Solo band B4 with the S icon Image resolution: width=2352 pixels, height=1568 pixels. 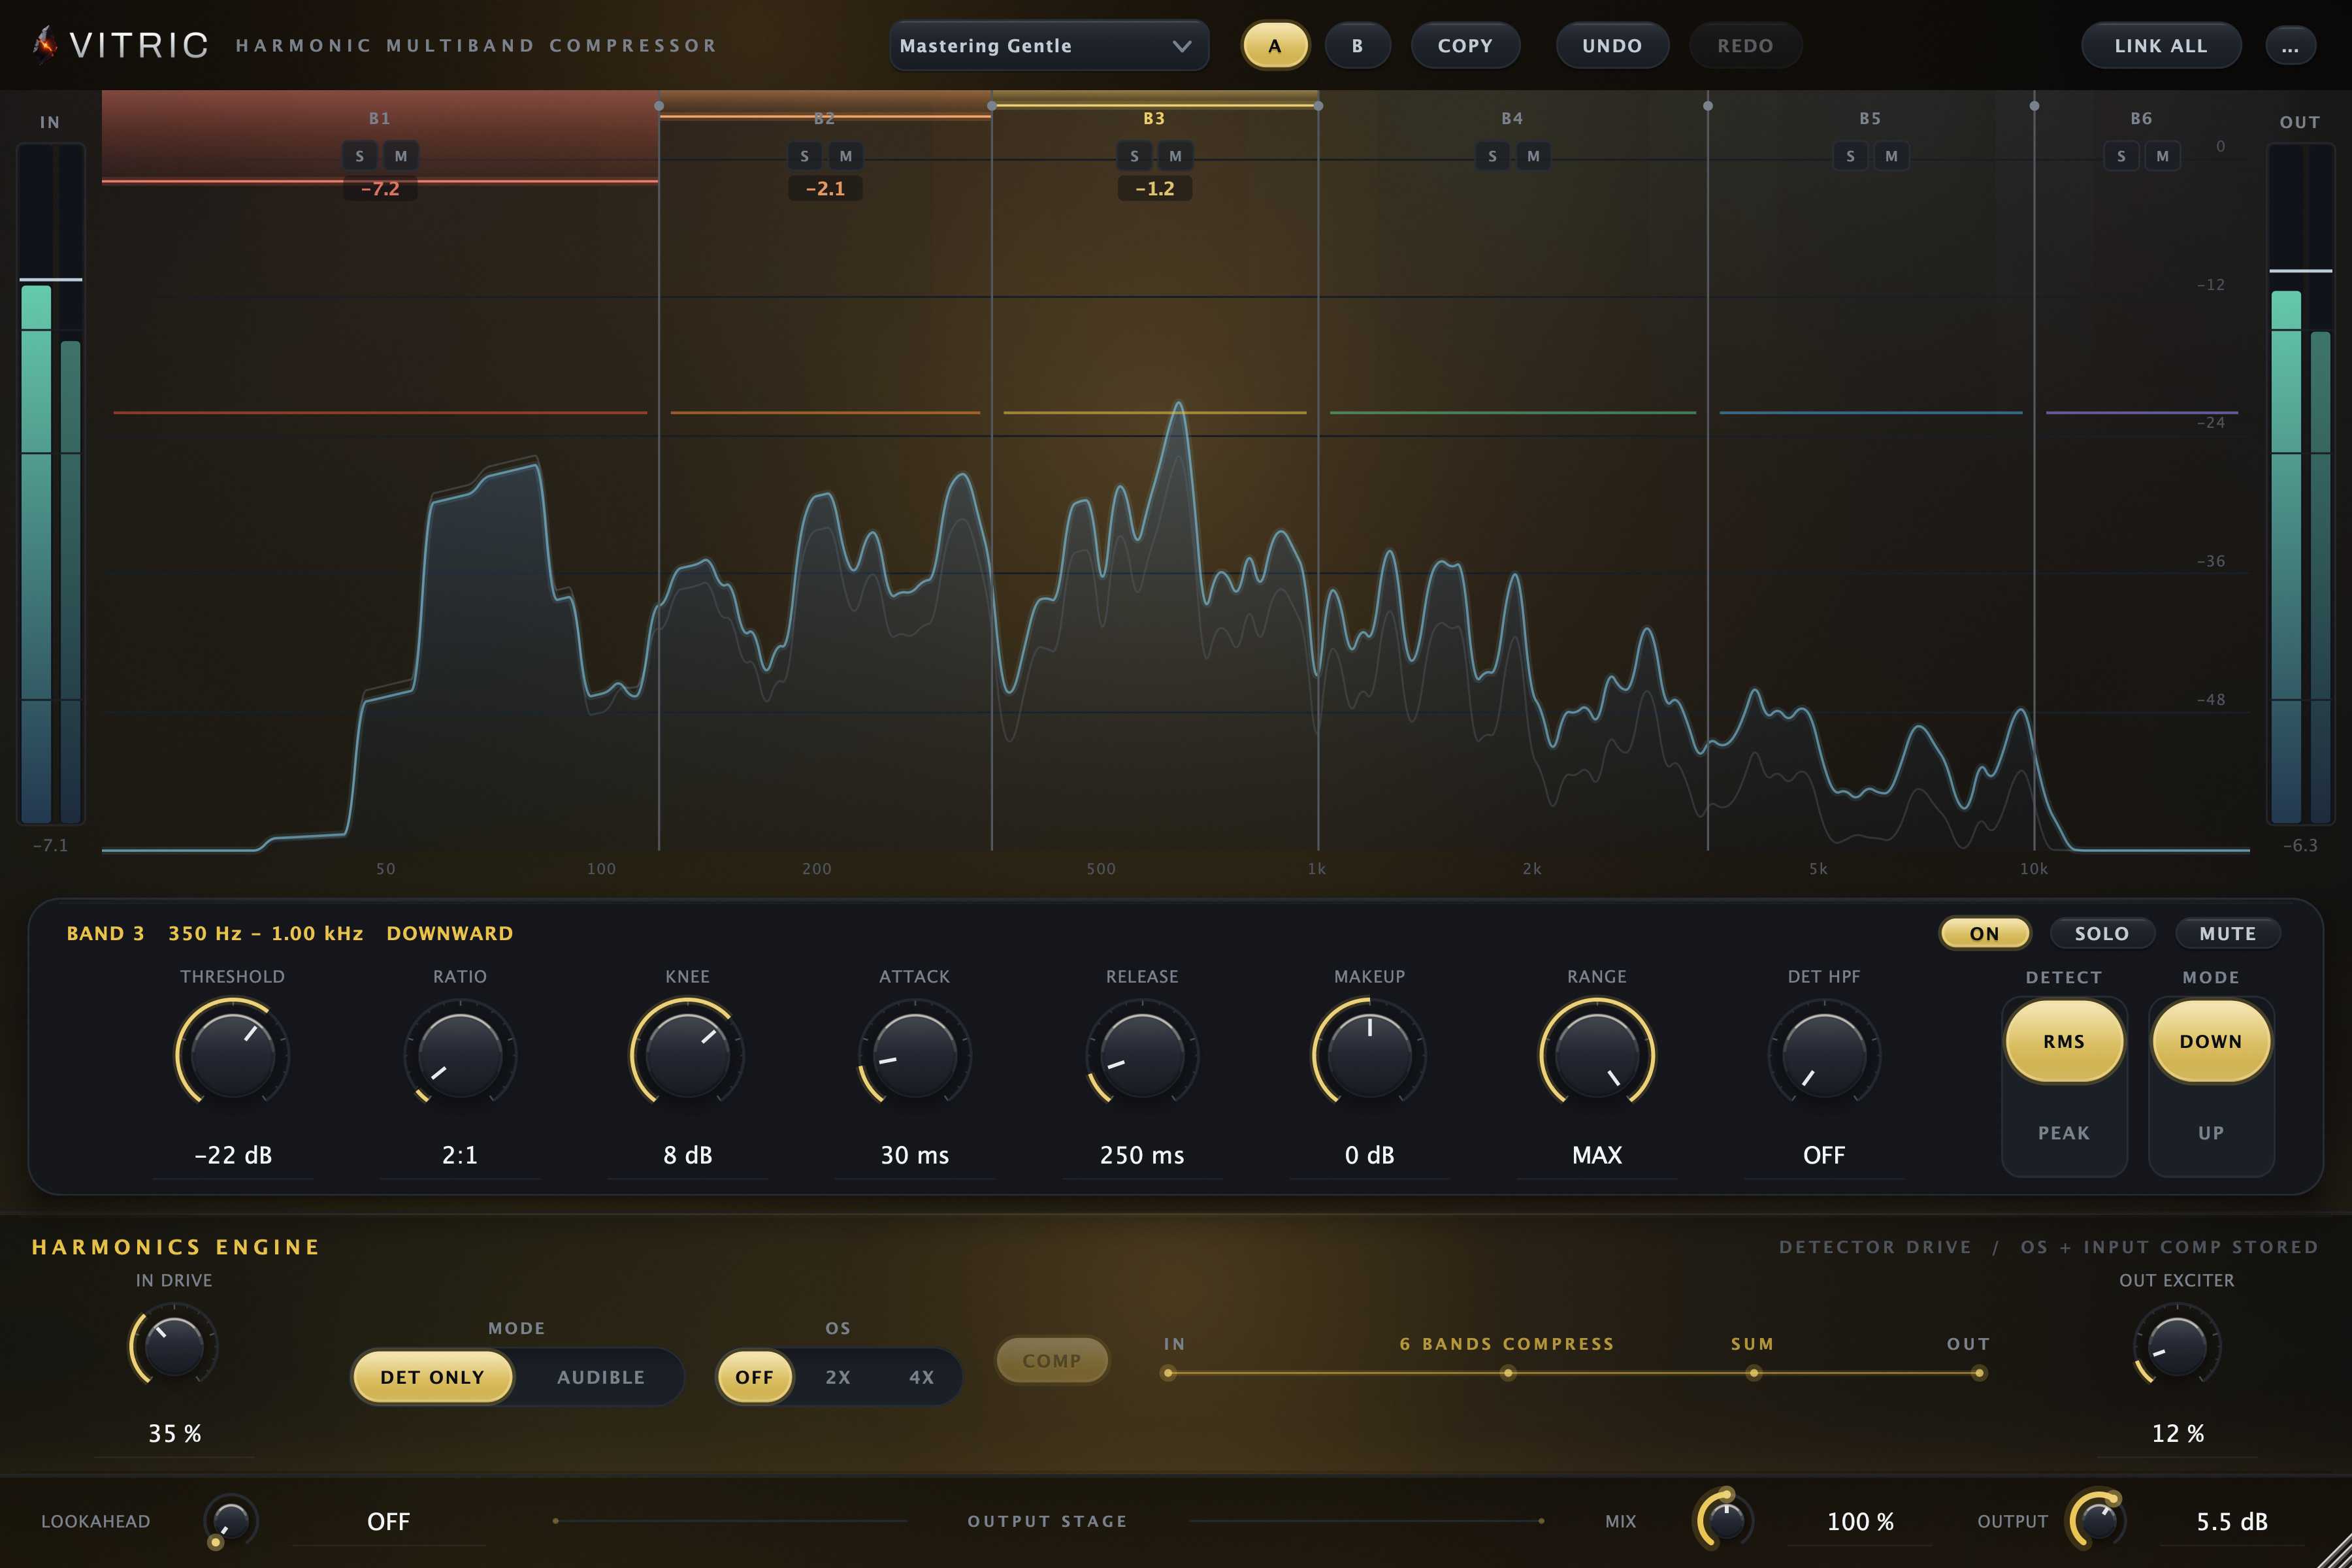click(1492, 156)
